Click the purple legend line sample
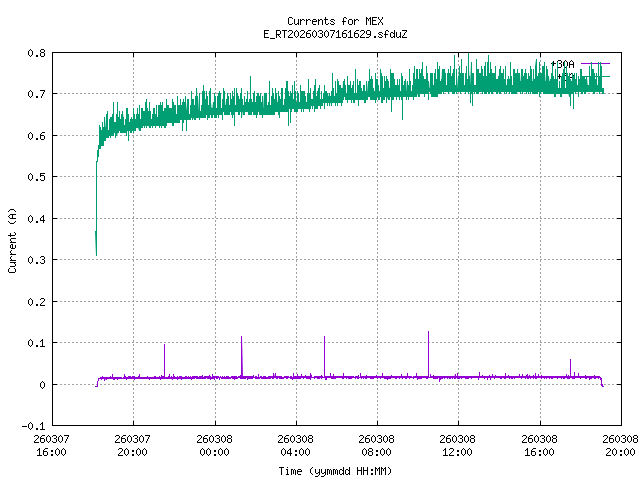 click(595, 64)
